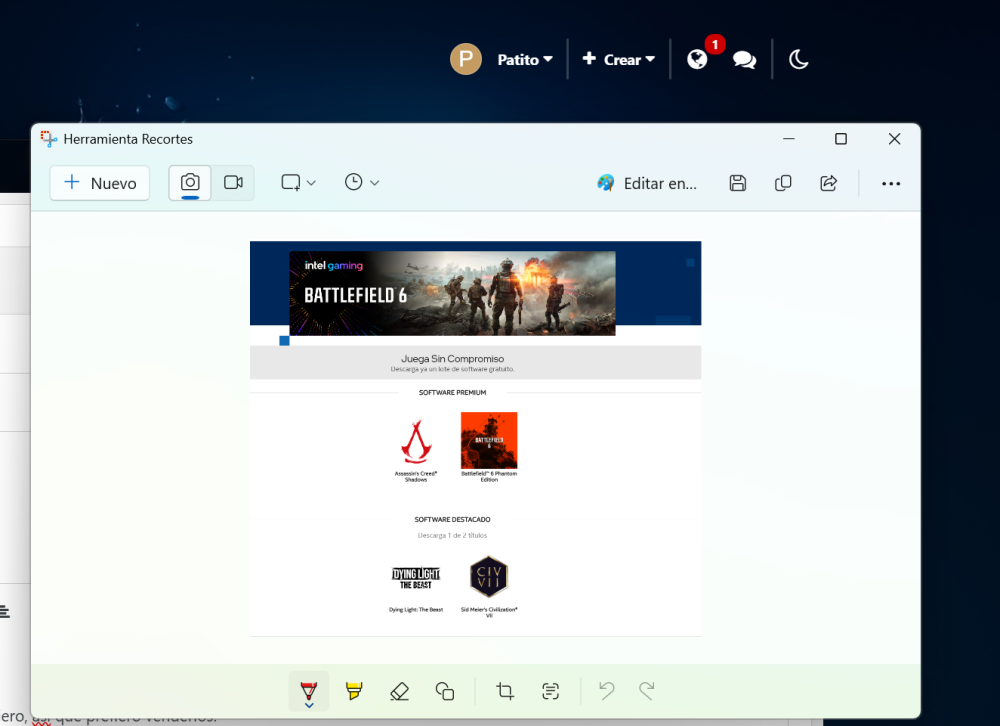Click the Dying Light The Beast logo
This screenshot has width=1000, height=726.
click(416, 577)
